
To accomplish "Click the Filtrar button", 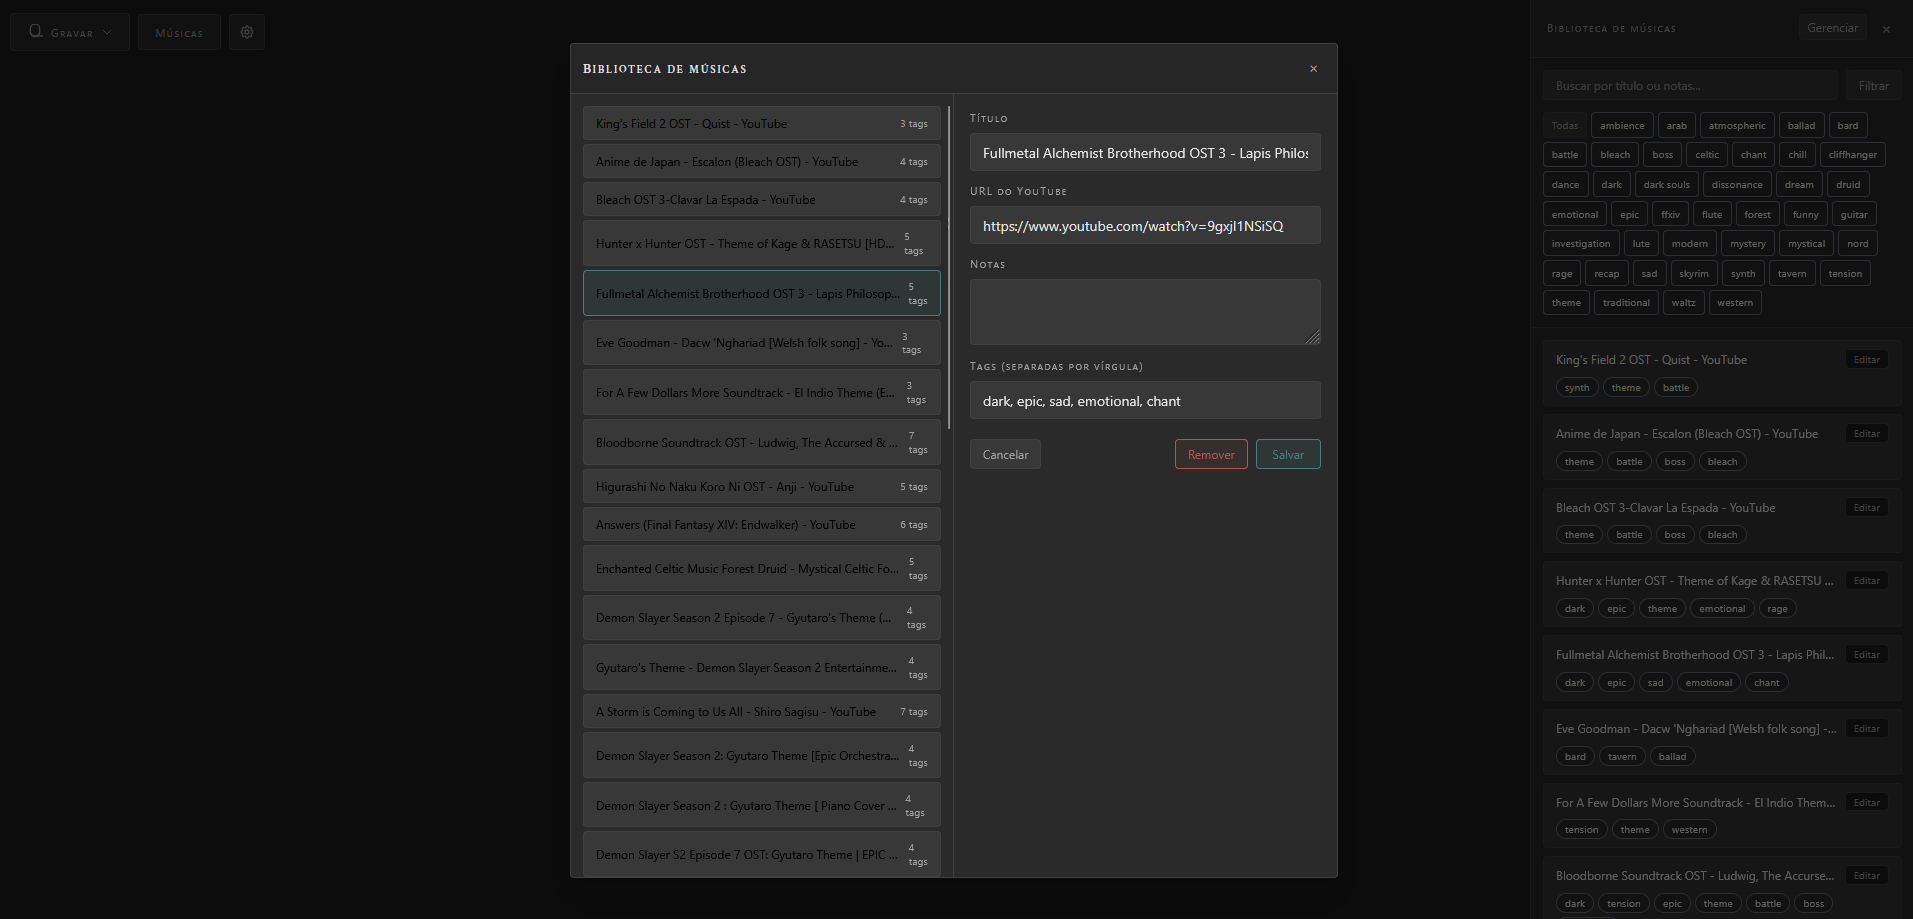I will 1872,85.
